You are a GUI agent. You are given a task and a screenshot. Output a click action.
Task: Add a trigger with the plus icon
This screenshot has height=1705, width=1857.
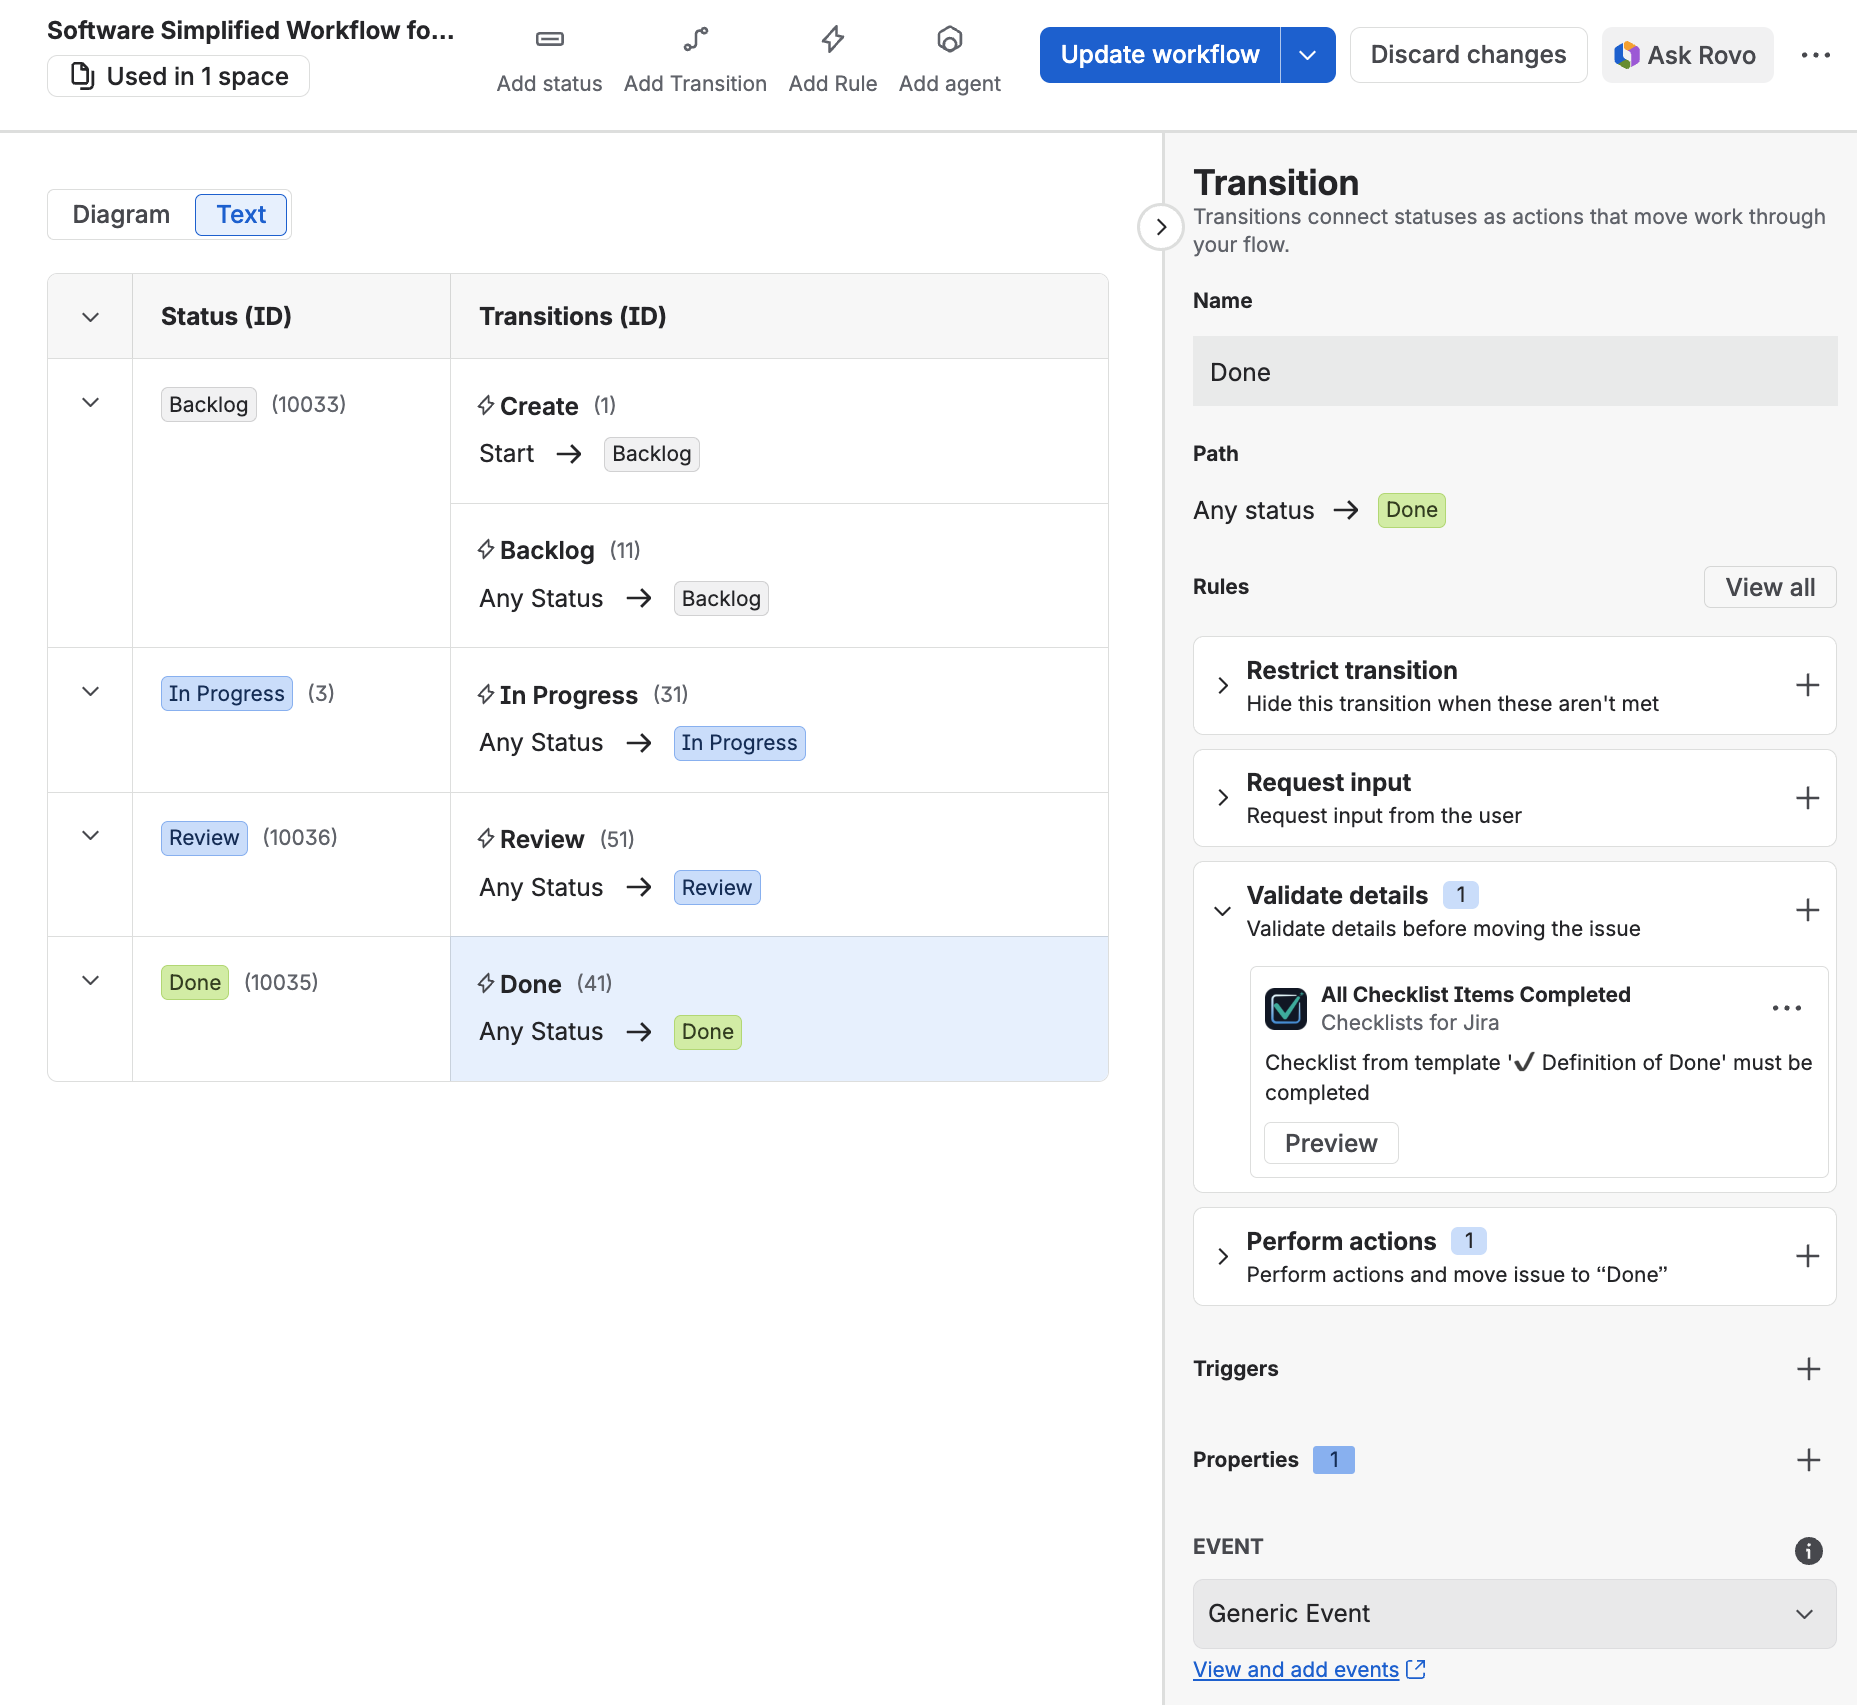[1807, 1369]
